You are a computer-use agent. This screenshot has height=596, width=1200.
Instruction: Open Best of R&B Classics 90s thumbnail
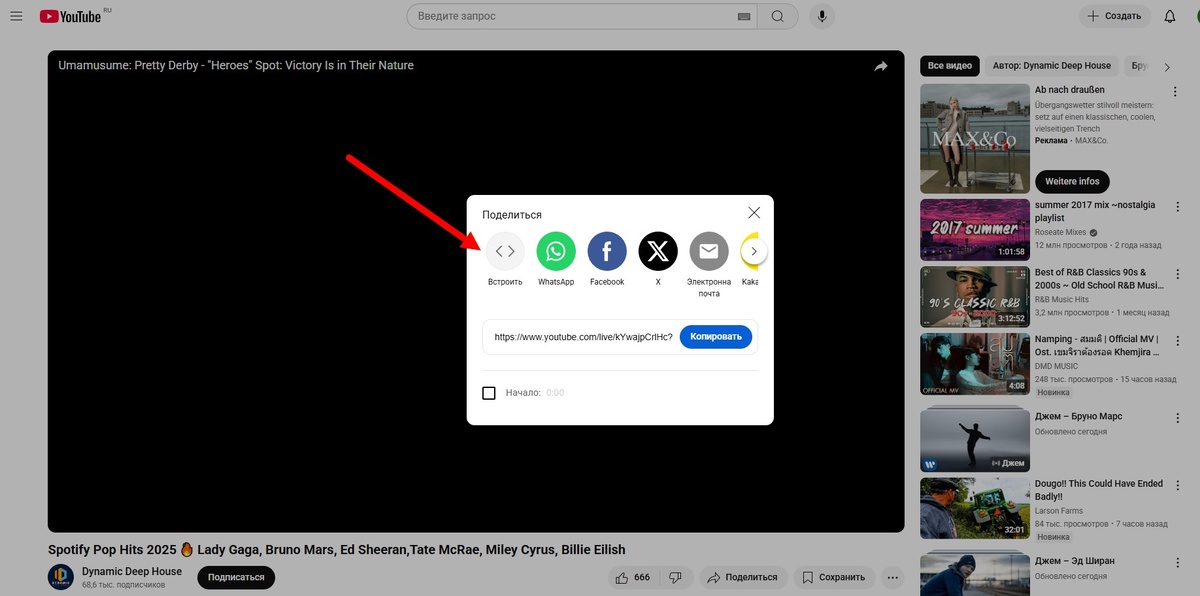click(974, 297)
